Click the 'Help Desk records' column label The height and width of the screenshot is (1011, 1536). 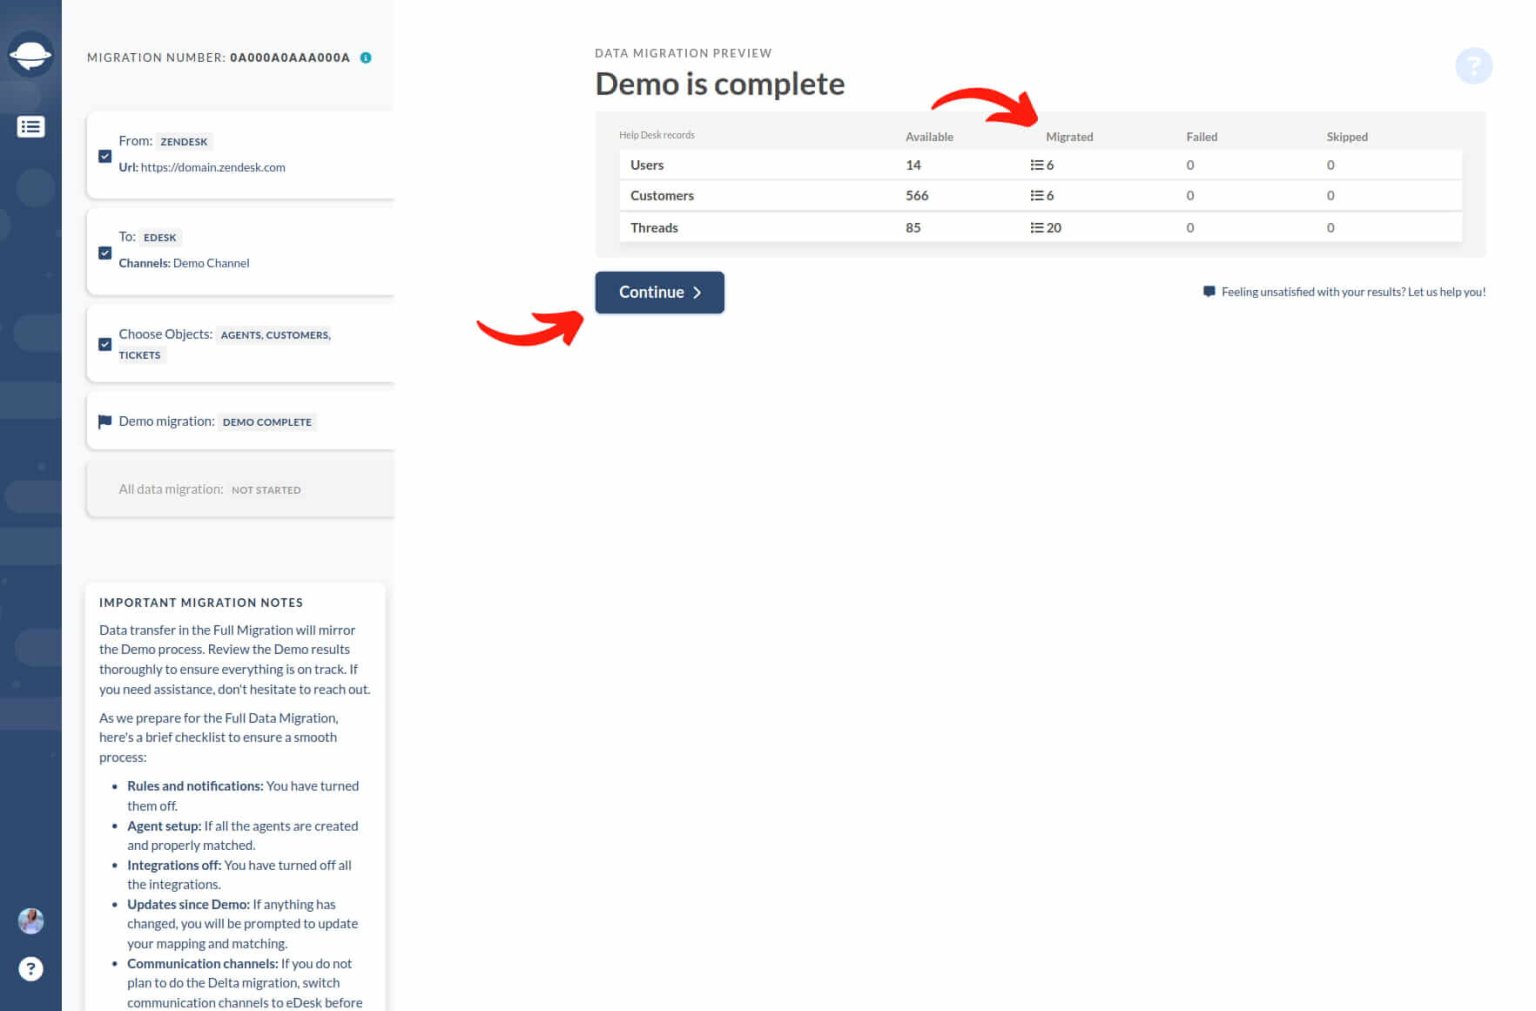click(x=657, y=135)
